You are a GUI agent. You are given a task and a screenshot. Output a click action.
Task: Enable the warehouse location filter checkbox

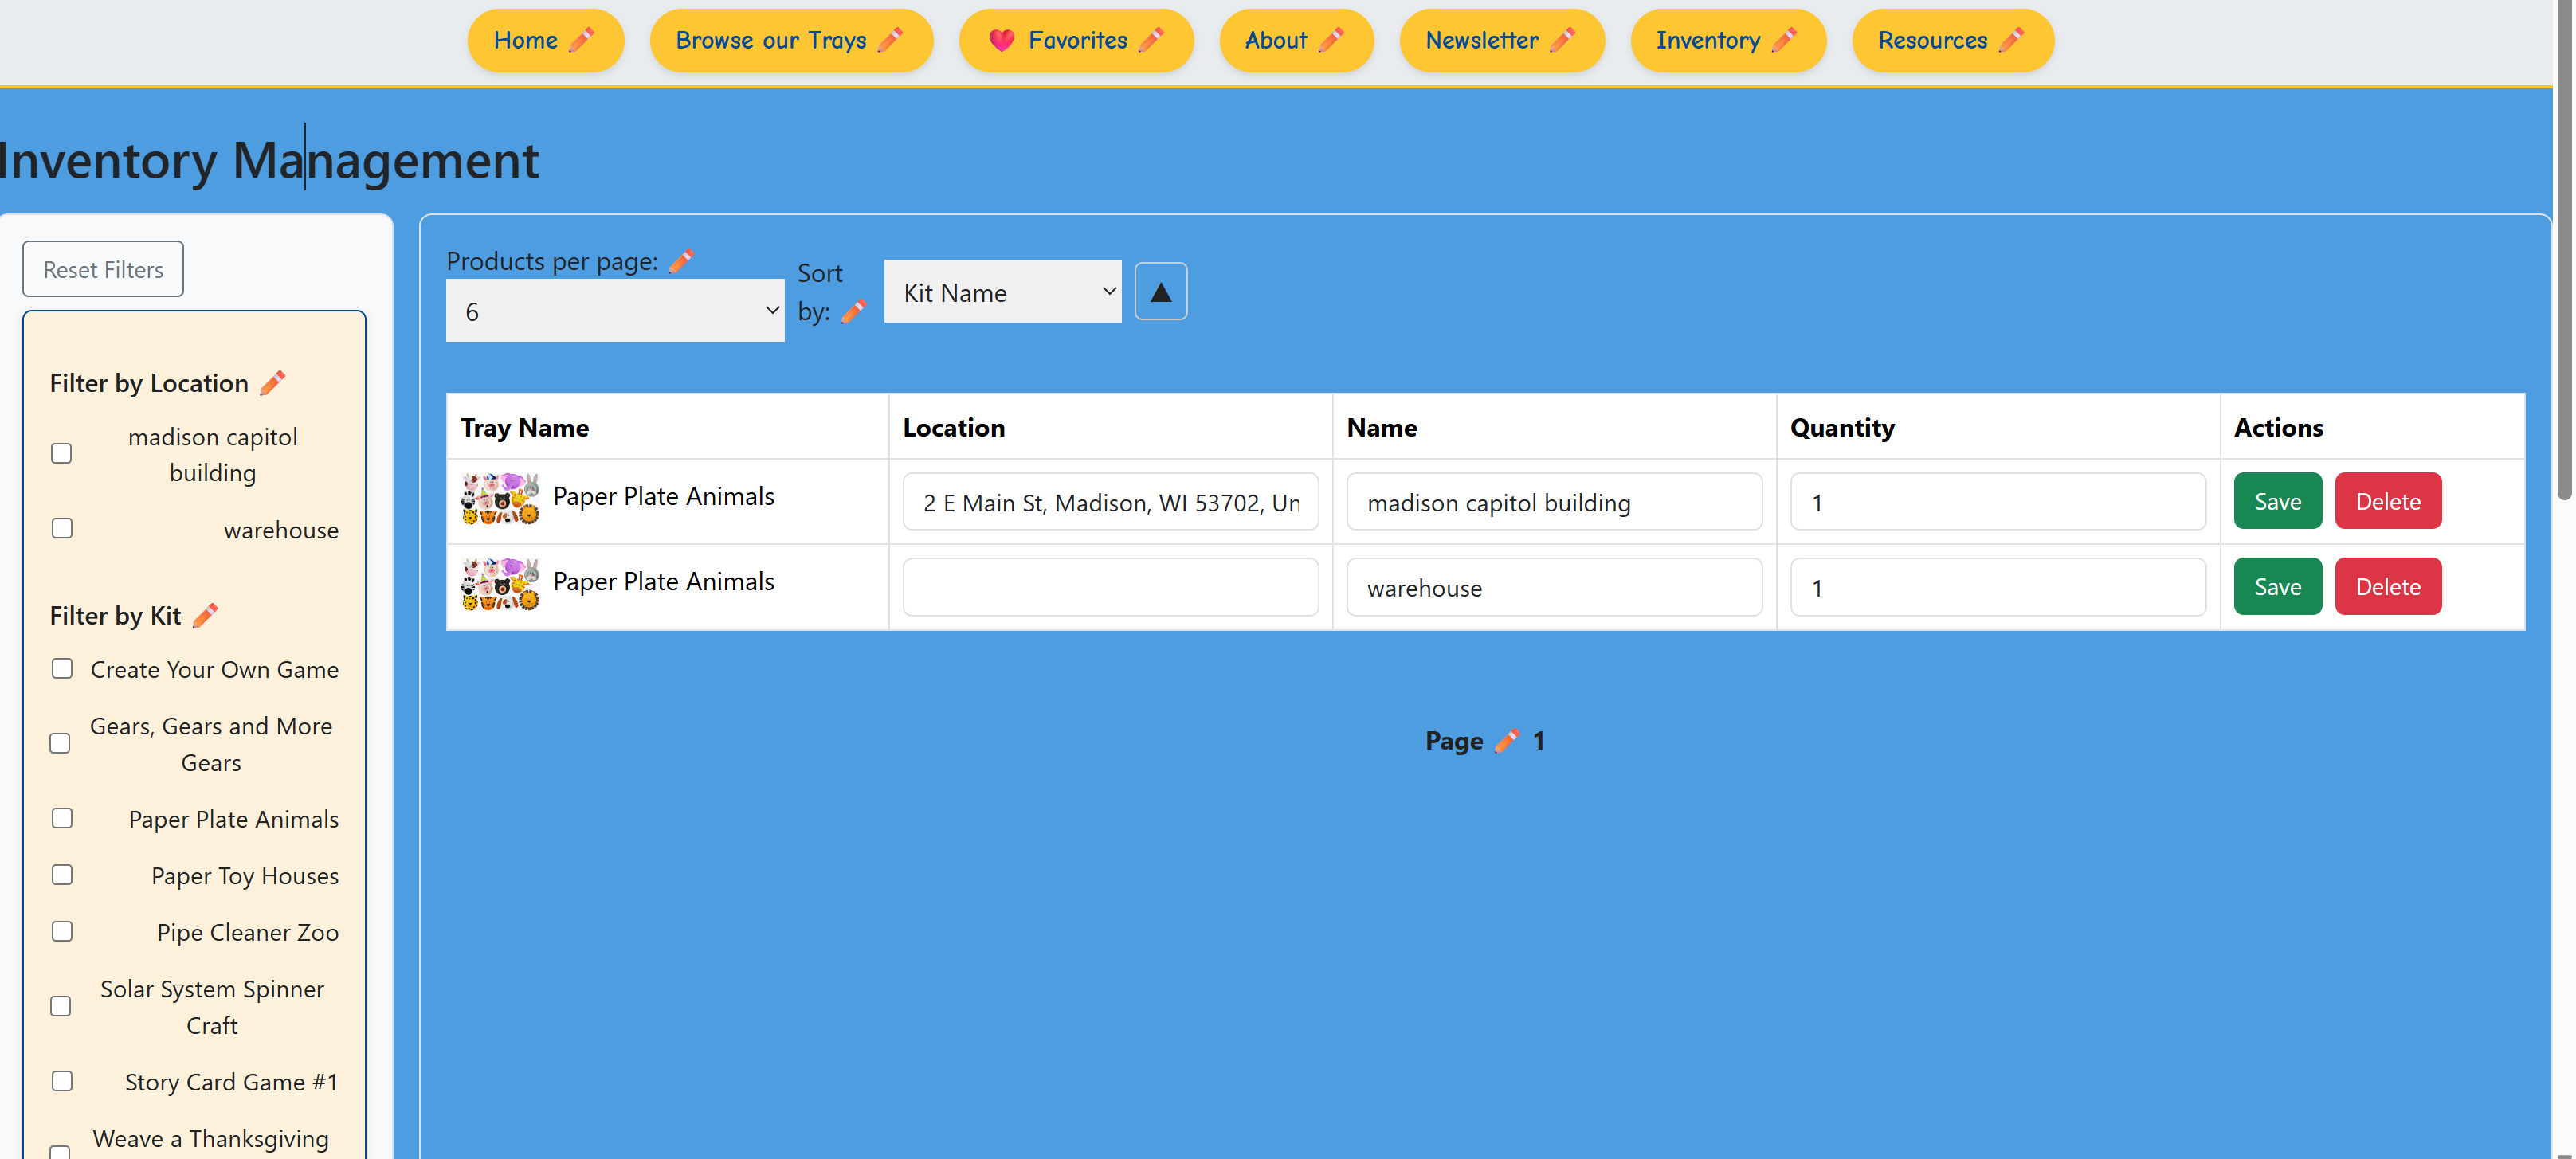(x=62, y=528)
